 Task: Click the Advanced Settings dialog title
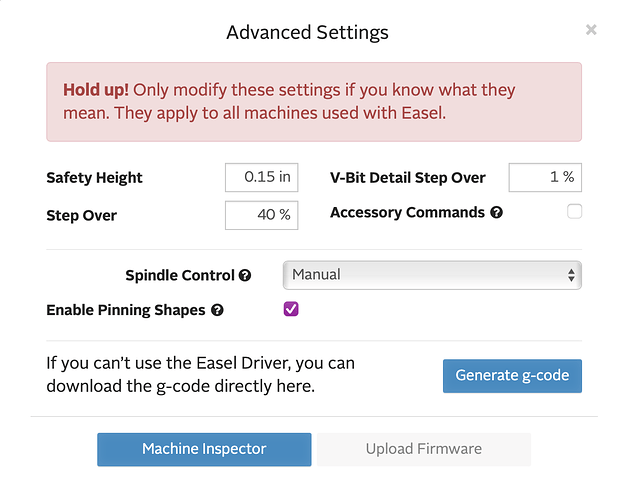click(307, 32)
